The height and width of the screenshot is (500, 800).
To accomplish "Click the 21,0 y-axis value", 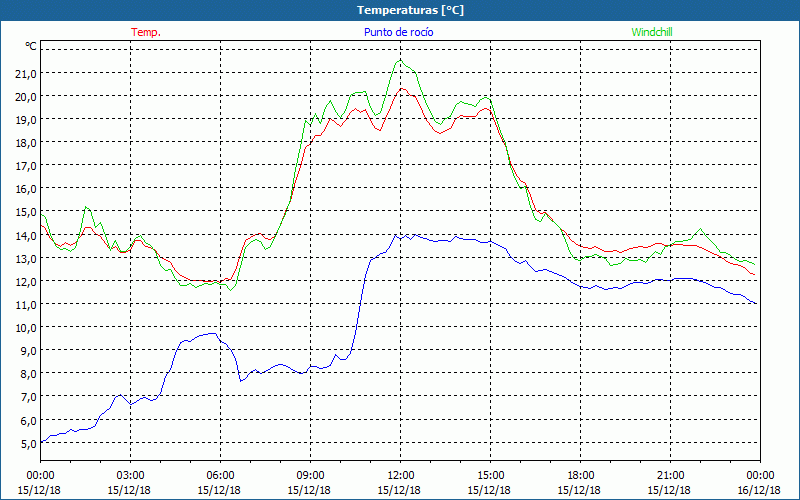I will [26, 73].
